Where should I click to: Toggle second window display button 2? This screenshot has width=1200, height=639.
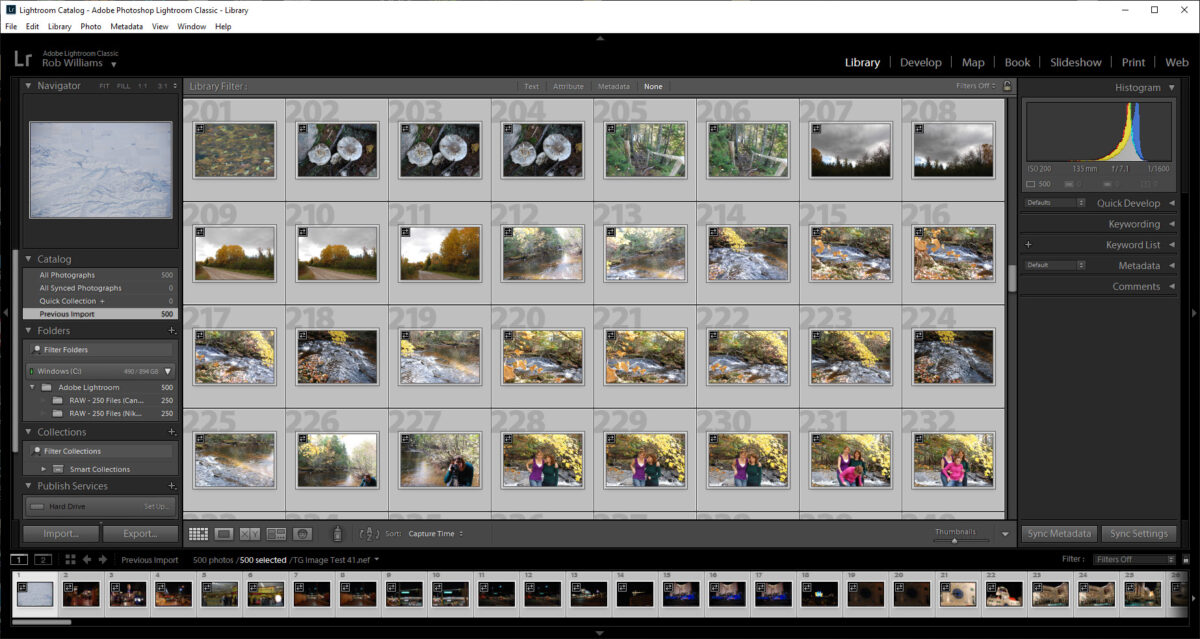pos(43,560)
